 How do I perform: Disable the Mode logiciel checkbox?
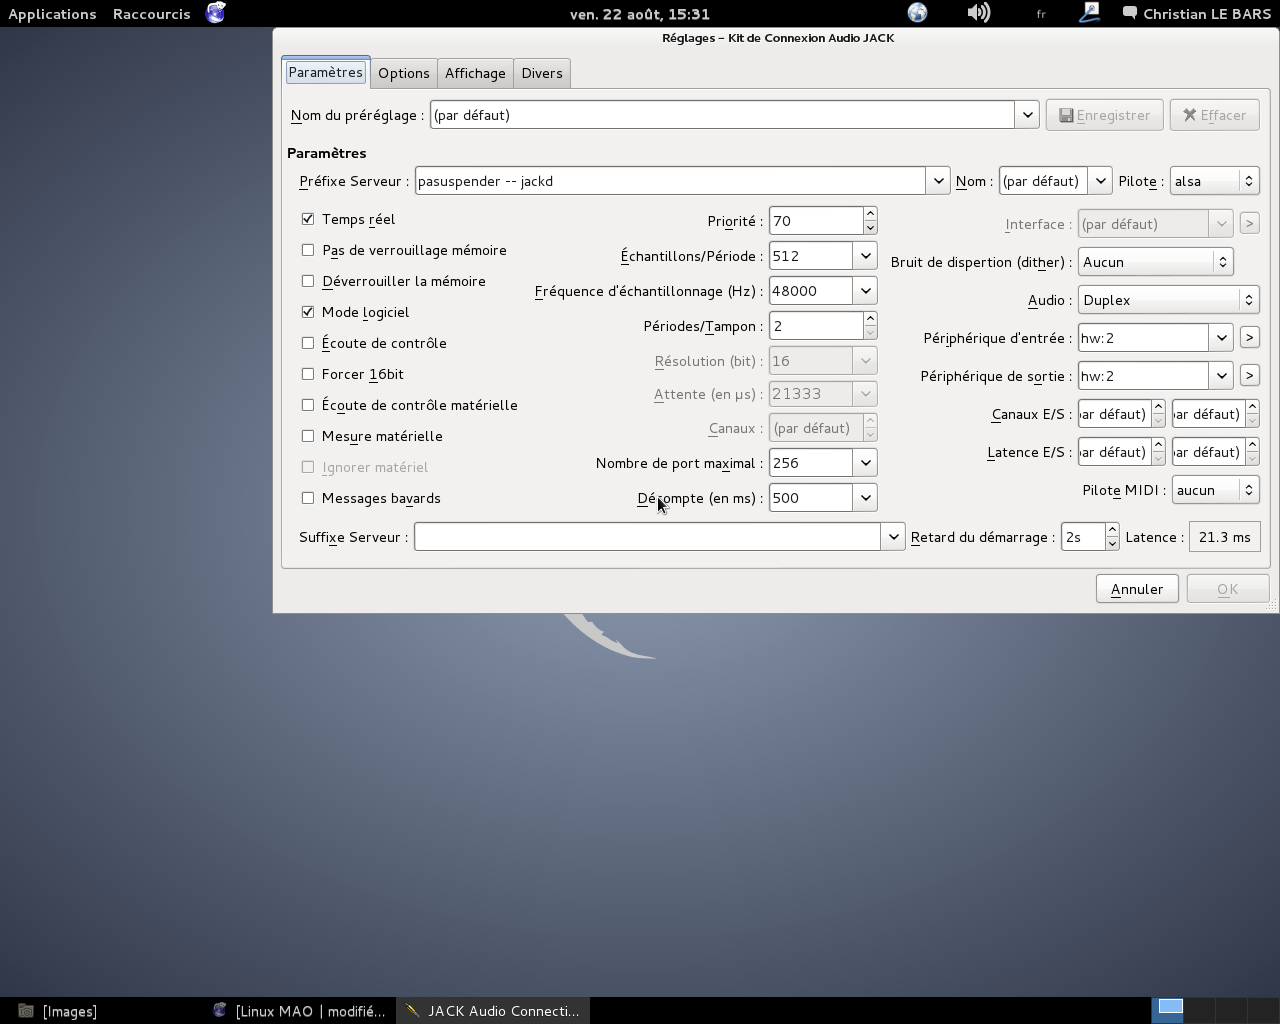point(308,312)
